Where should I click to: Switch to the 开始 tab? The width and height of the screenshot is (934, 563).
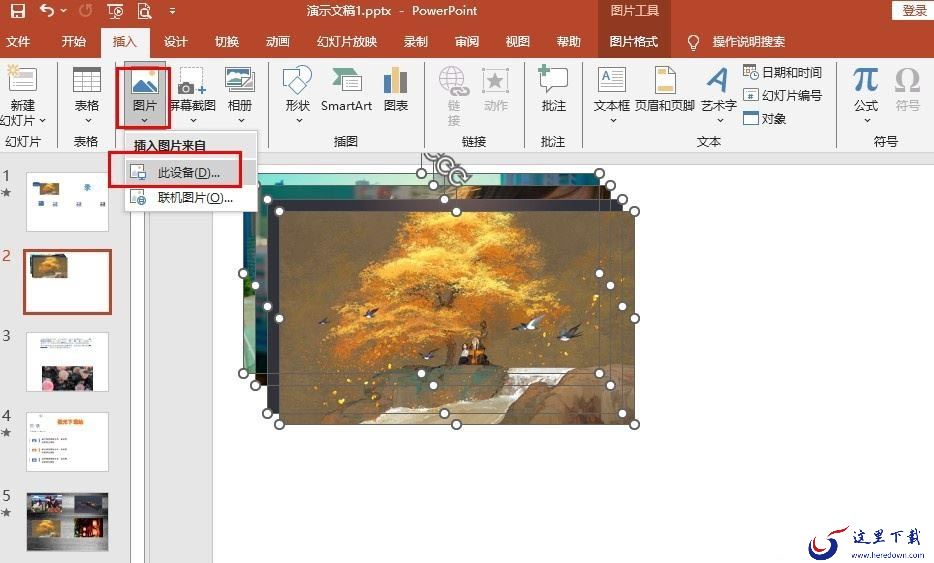coord(73,42)
